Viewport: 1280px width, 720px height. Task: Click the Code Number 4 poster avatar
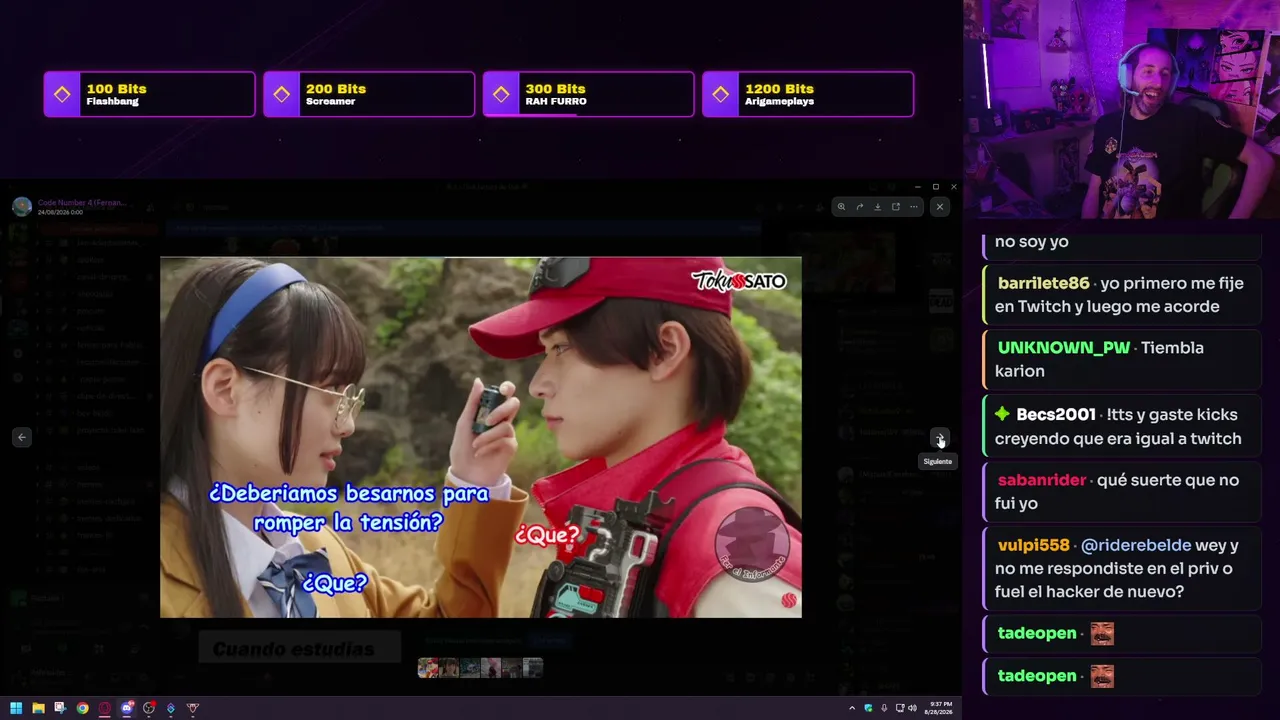tap(22, 207)
